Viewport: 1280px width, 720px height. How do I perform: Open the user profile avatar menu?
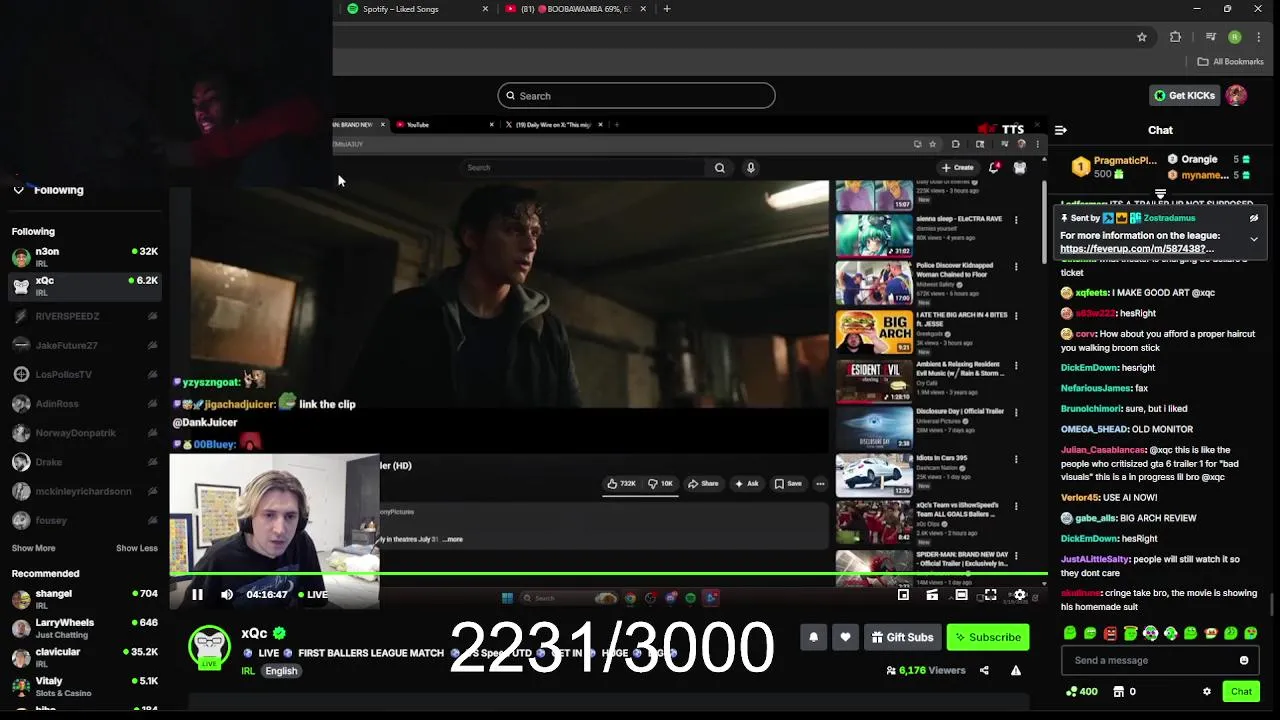click(x=1236, y=96)
